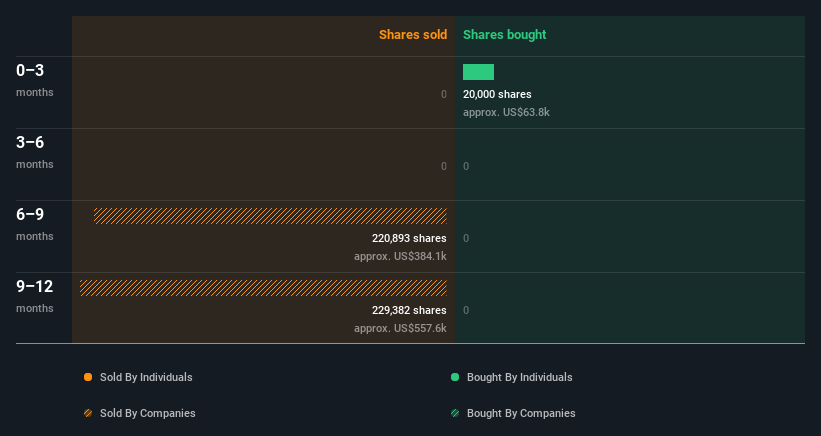Click the shares bought 0 in 6–9 months row
The height and width of the screenshot is (436, 821).
[466, 238]
